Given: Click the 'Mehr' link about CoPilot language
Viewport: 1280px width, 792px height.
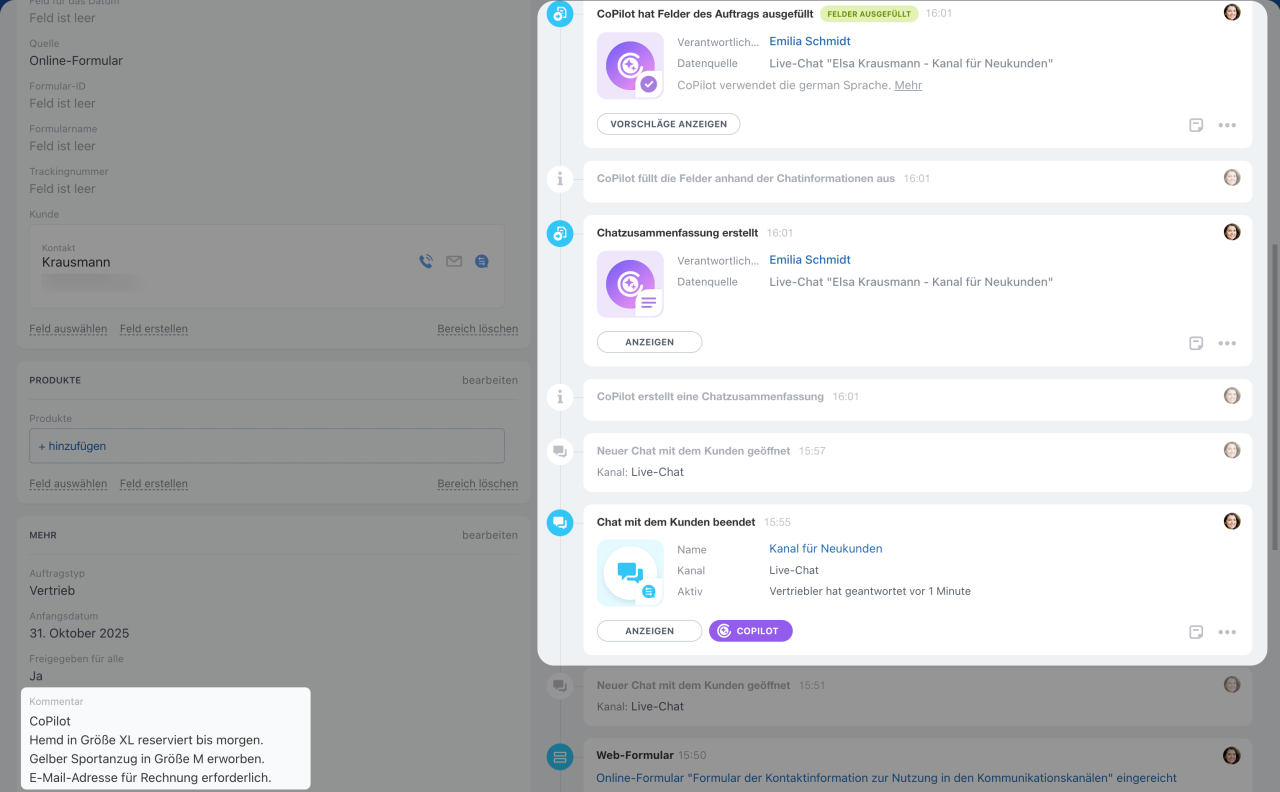Looking at the screenshot, I should [908, 86].
